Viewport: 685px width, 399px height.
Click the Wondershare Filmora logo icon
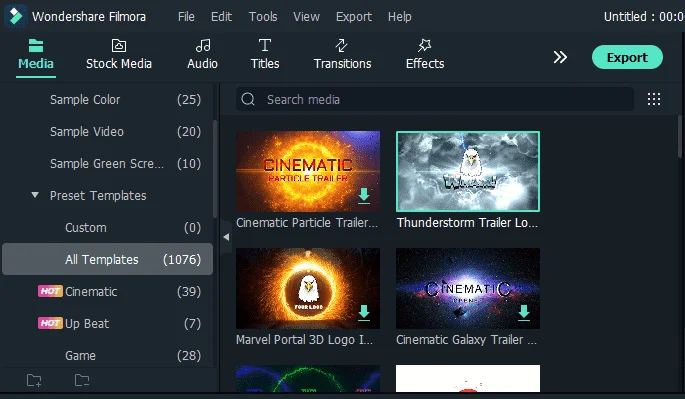16,16
